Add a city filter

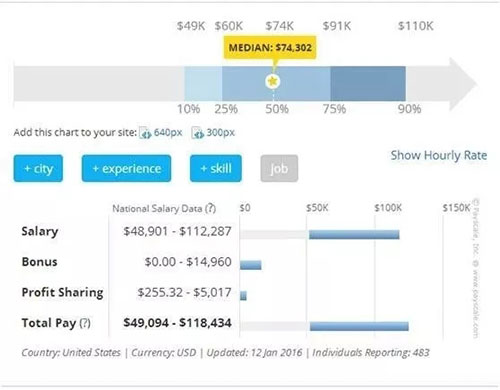point(38,168)
